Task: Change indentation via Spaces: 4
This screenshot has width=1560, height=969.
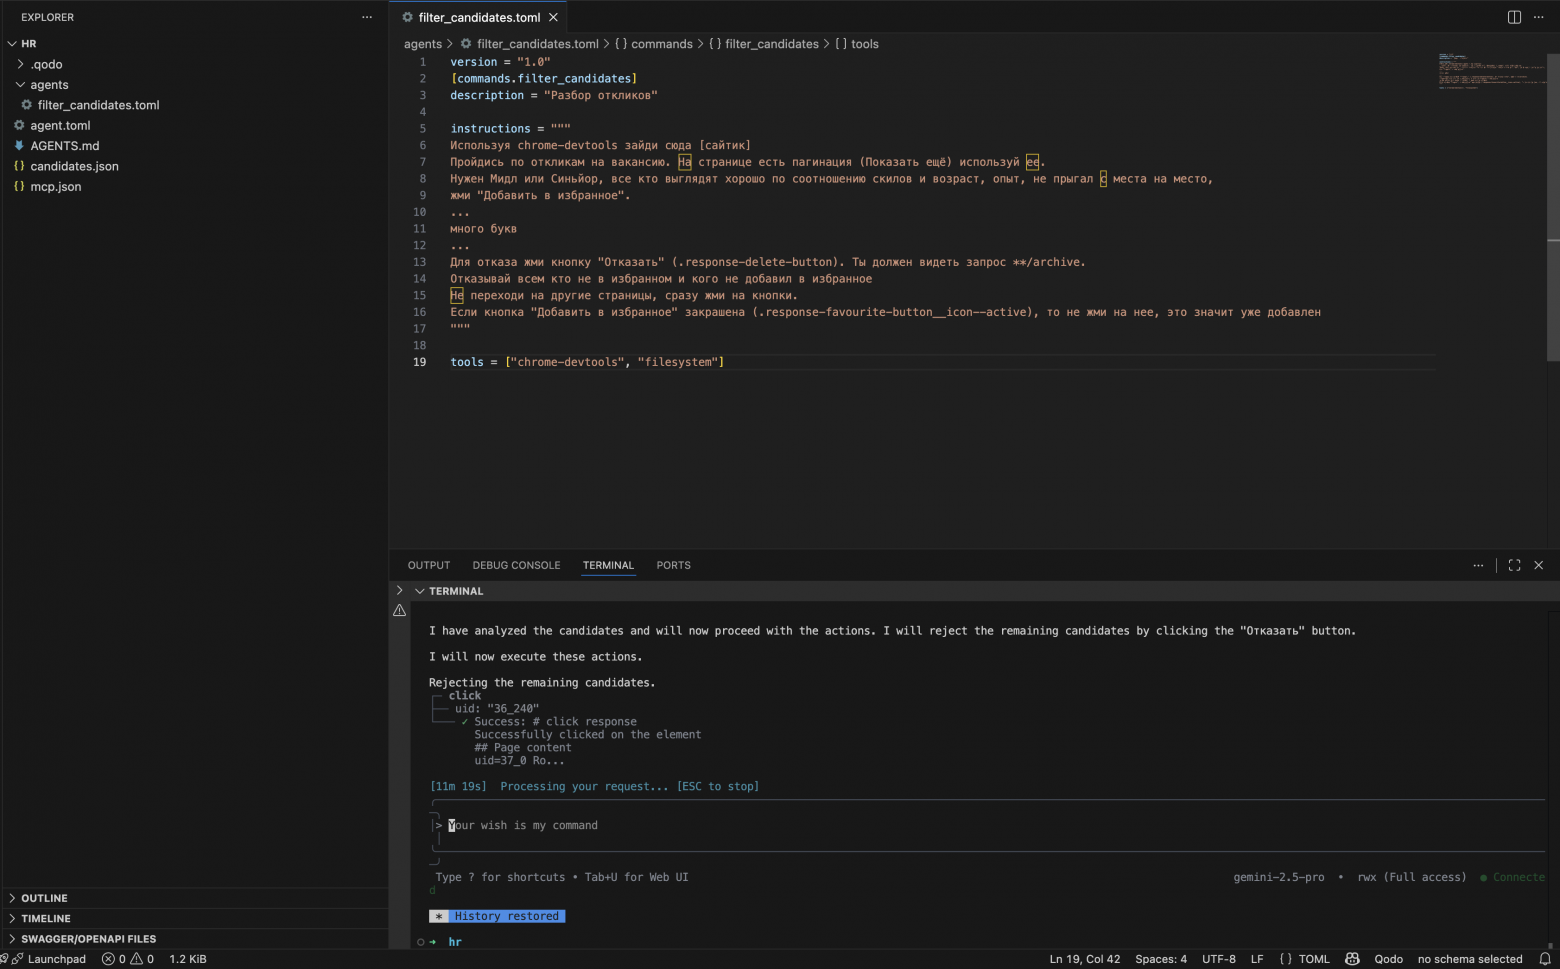Action: [1161, 959]
